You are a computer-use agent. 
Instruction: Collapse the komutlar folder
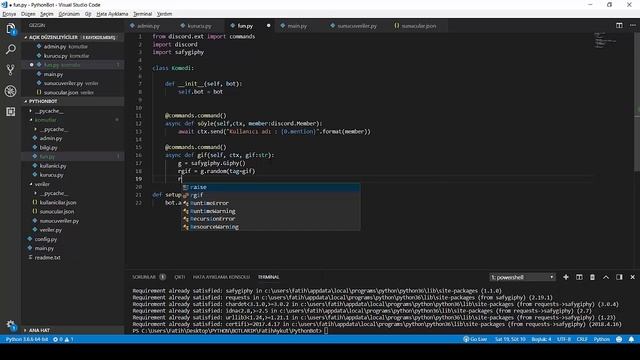tap(73, 120)
